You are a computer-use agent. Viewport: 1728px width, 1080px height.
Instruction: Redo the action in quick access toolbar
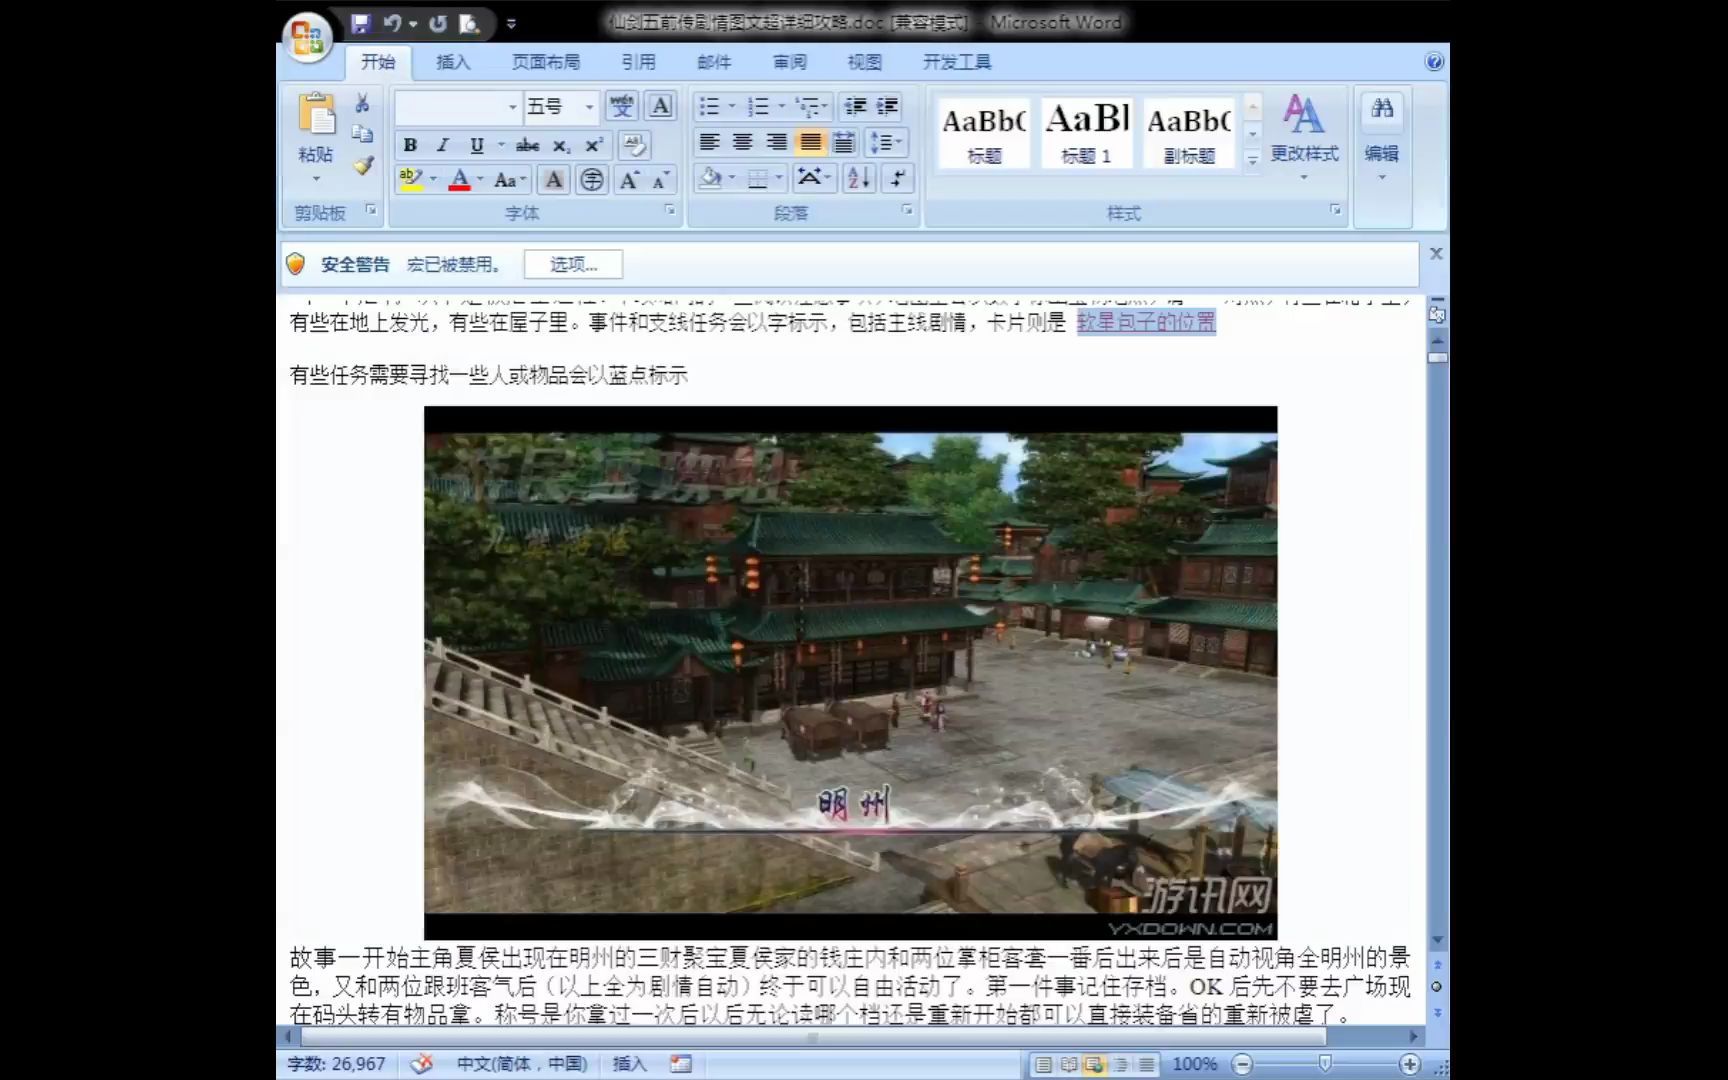coord(438,23)
